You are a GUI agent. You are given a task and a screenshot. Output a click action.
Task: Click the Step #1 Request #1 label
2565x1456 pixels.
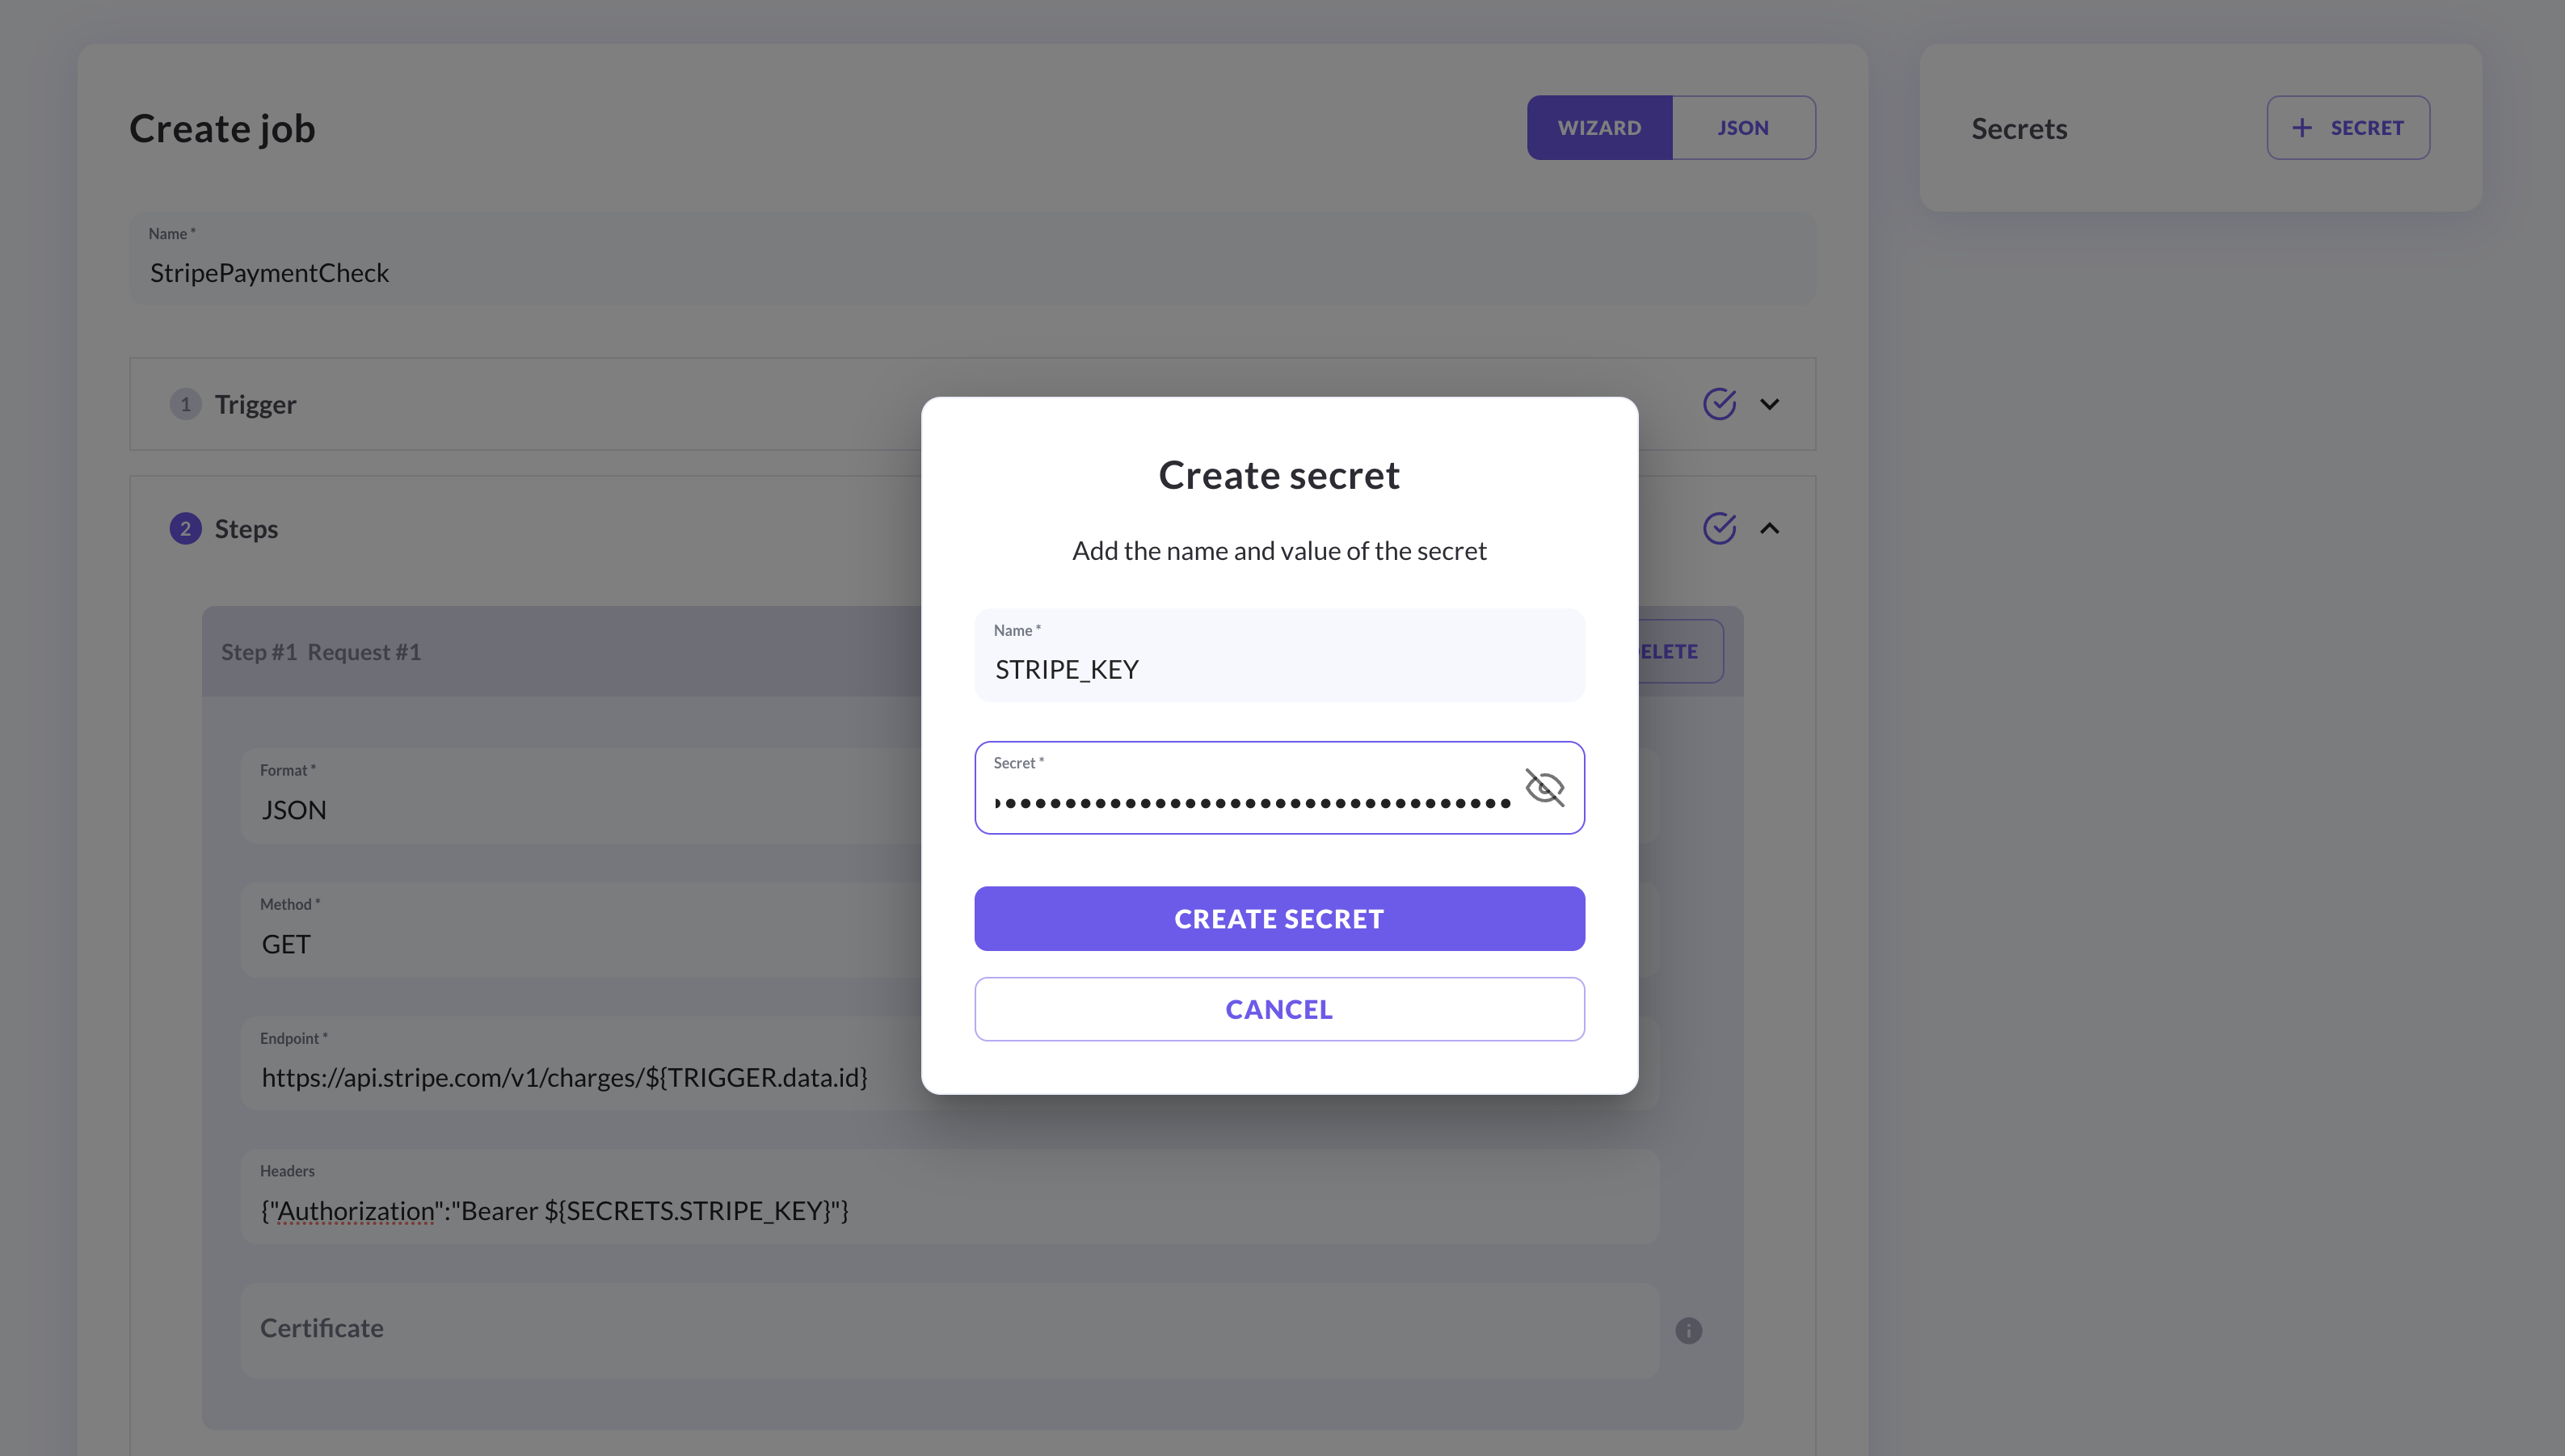click(322, 651)
